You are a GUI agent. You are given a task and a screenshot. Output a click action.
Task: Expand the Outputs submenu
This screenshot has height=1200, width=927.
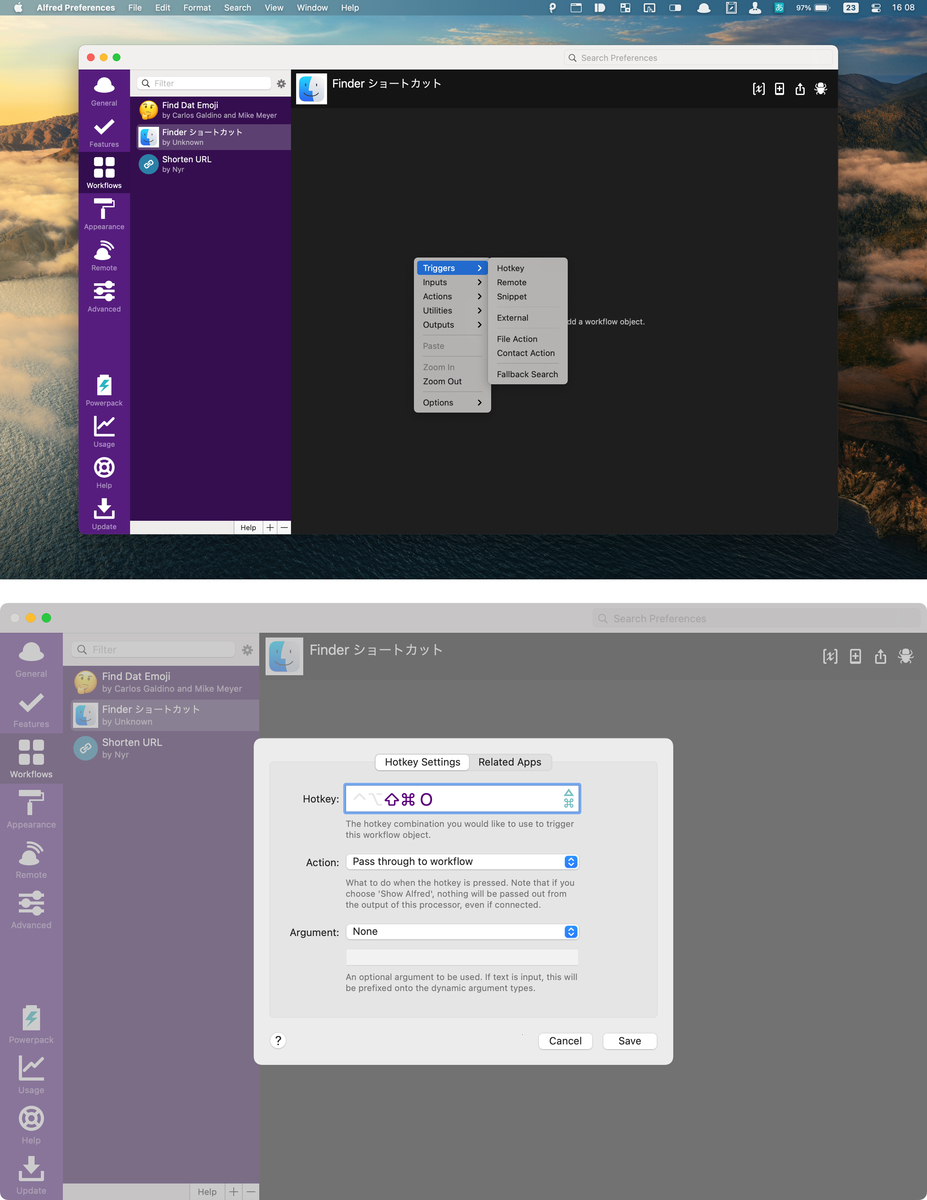click(x=452, y=325)
